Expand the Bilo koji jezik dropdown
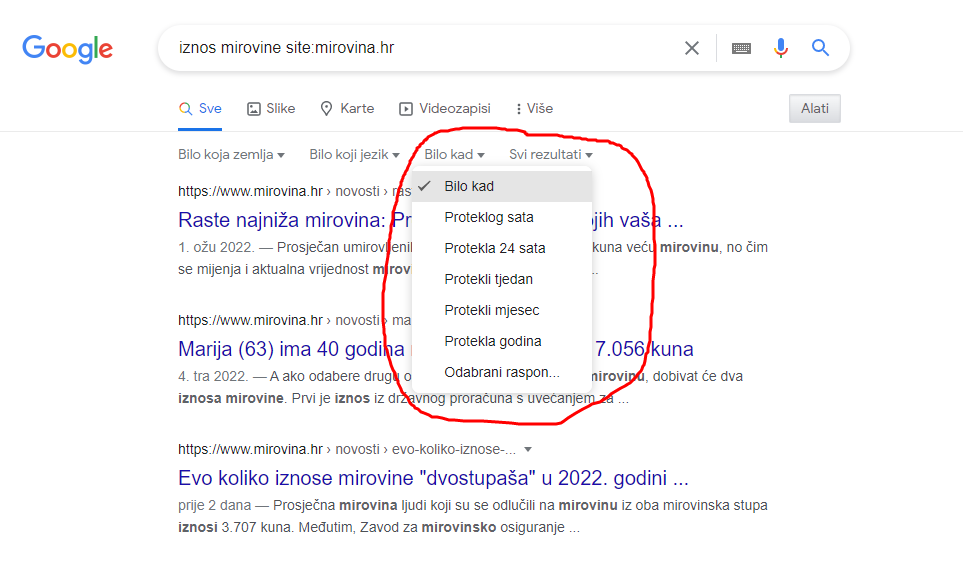 coord(354,155)
